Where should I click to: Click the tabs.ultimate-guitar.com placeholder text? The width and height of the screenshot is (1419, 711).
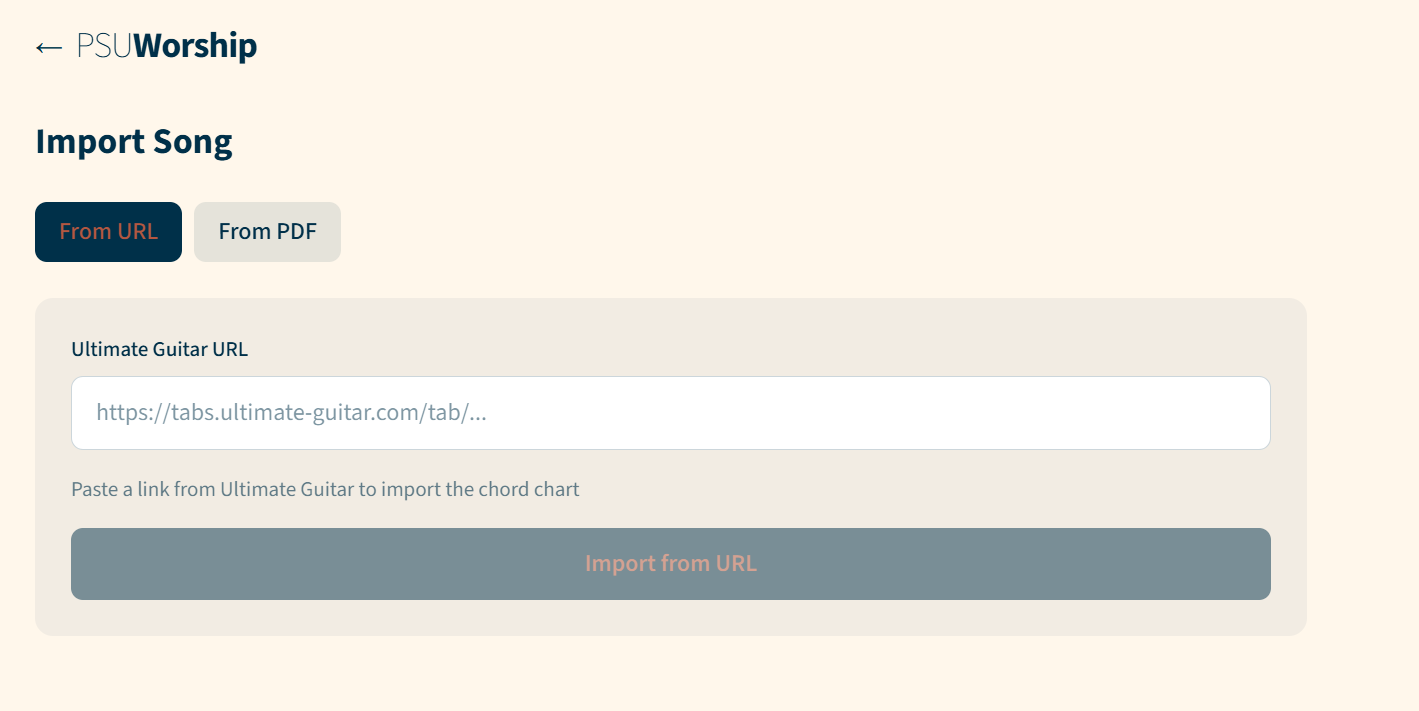[x=291, y=413]
